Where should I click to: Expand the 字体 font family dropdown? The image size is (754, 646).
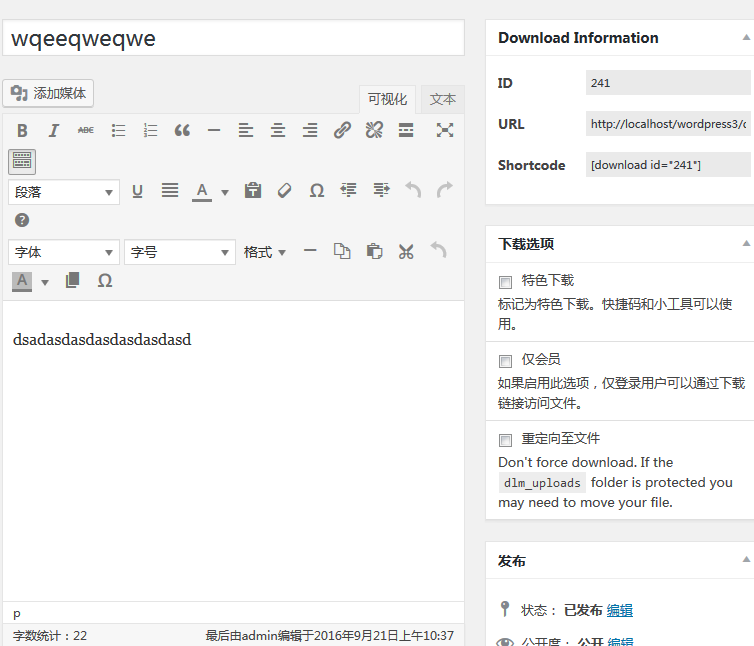(64, 253)
